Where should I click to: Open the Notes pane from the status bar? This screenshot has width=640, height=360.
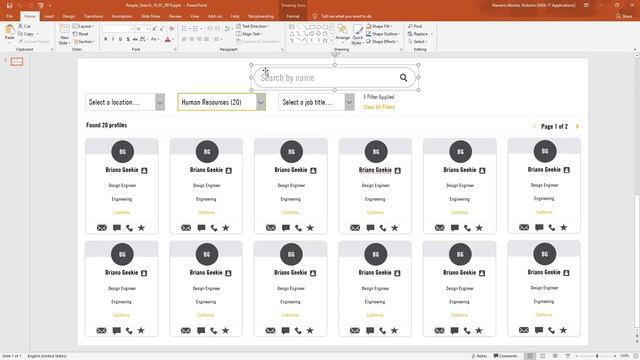478,356
